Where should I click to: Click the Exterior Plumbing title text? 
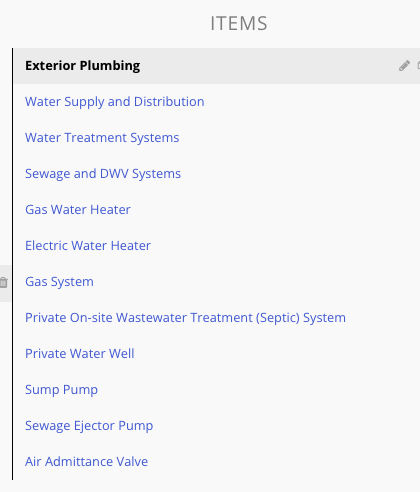tap(83, 66)
